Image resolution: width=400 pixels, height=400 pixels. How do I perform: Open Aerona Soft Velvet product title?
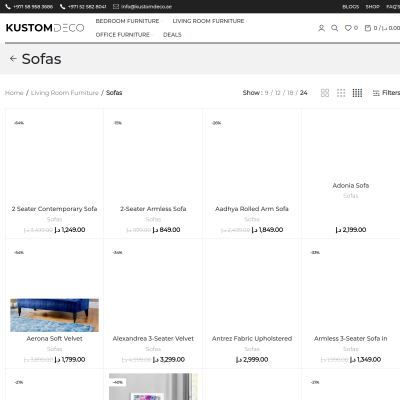point(54,338)
